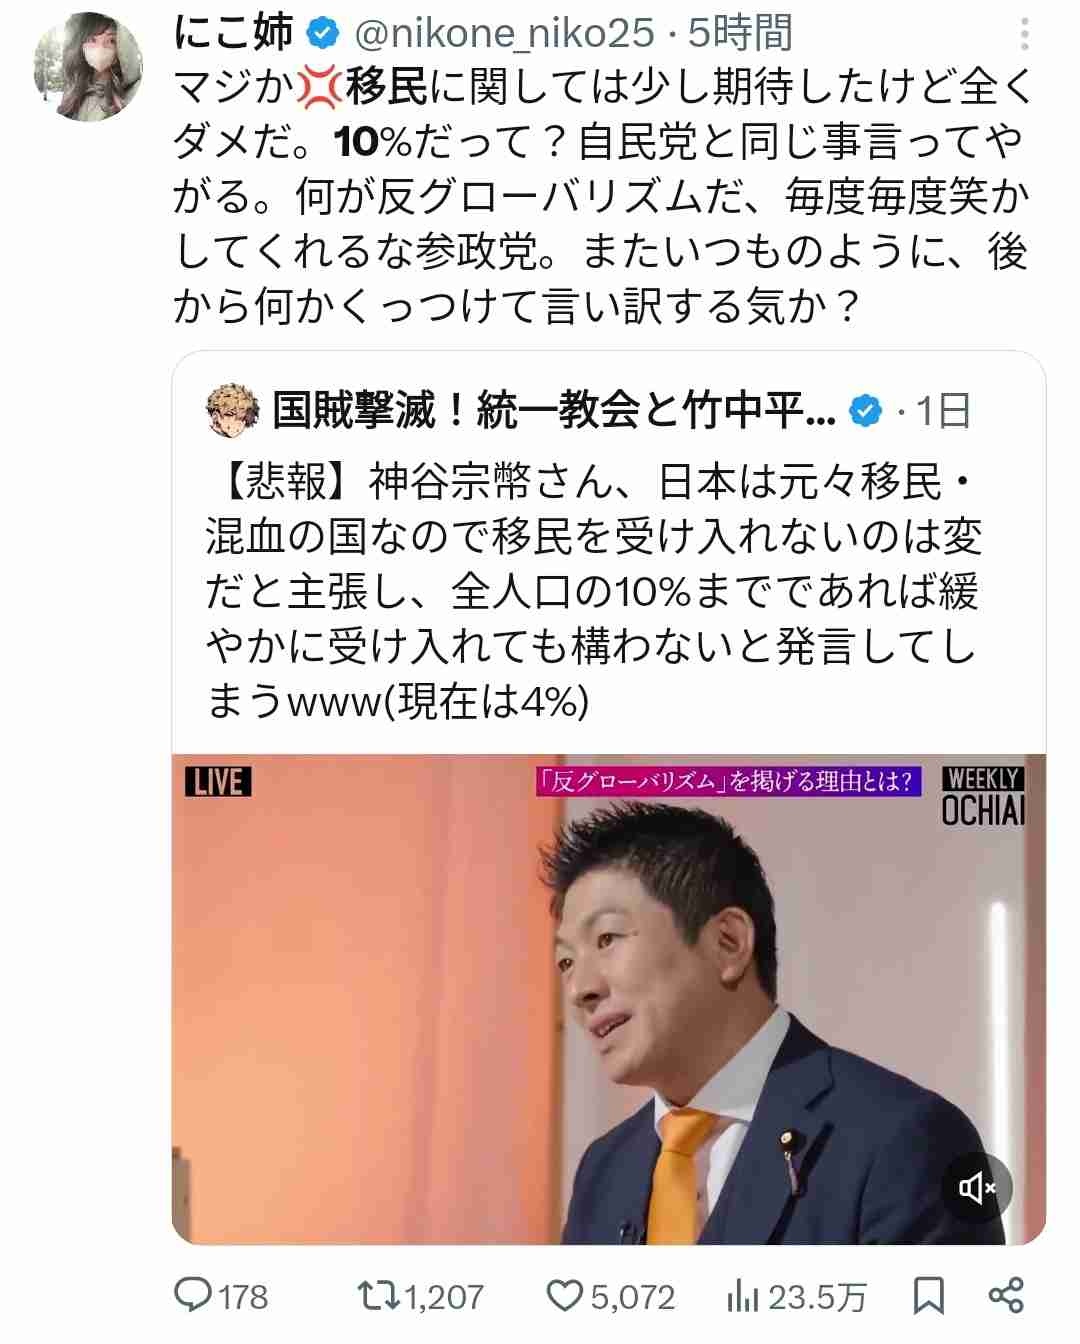
Task: Open the quoted tweet text about 神谷宗幣さん
Action: tap(592, 592)
